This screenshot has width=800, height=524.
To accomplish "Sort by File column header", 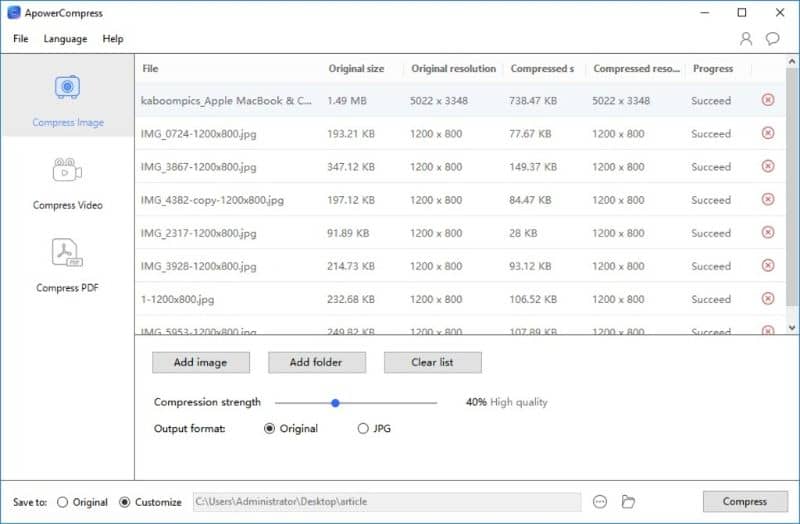I will (151, 68).
